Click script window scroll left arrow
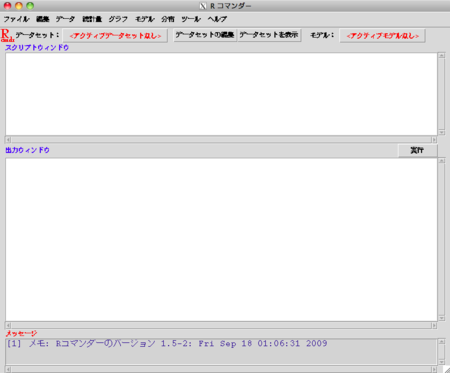This screenshot has height=373, width=450. click(8, 140)
